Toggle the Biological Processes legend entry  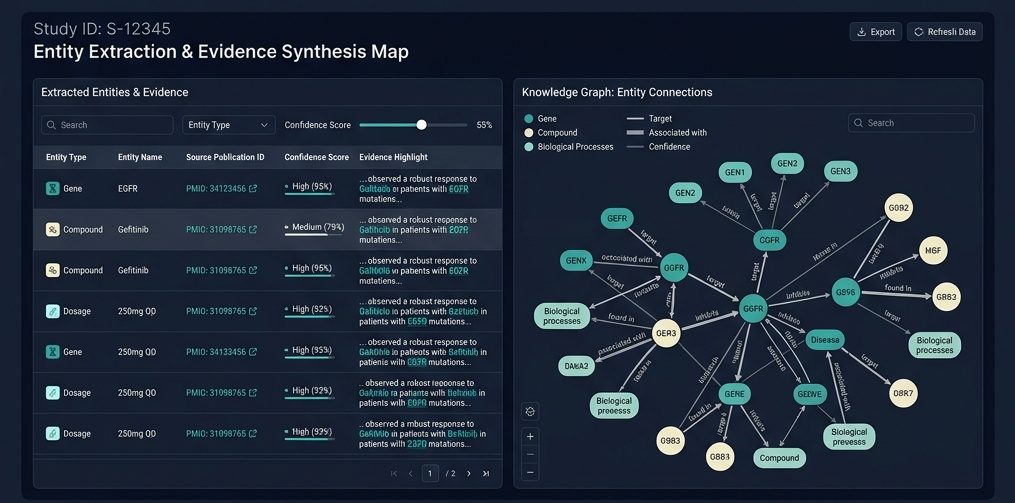tap(568, 147)
